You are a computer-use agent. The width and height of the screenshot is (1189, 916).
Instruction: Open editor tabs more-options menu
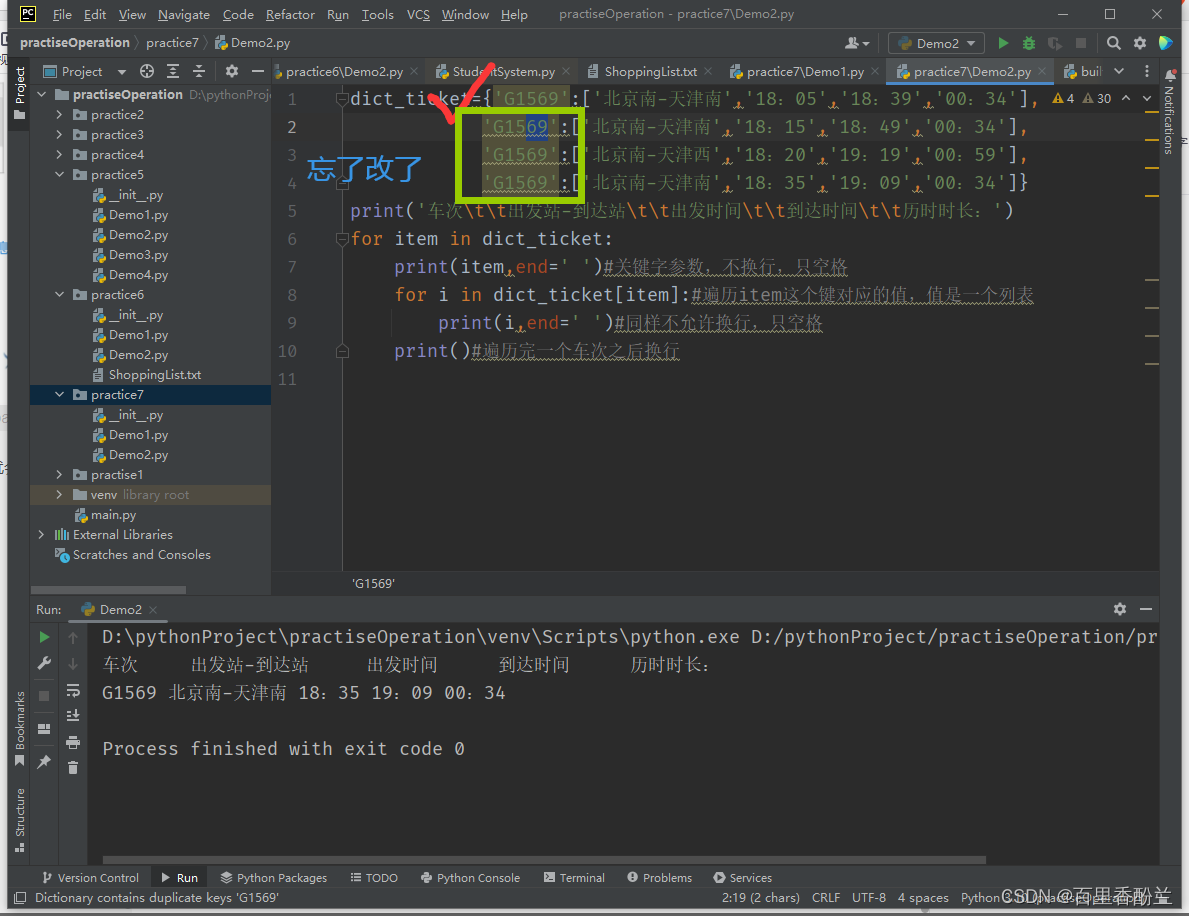(x=1147, y=71)
